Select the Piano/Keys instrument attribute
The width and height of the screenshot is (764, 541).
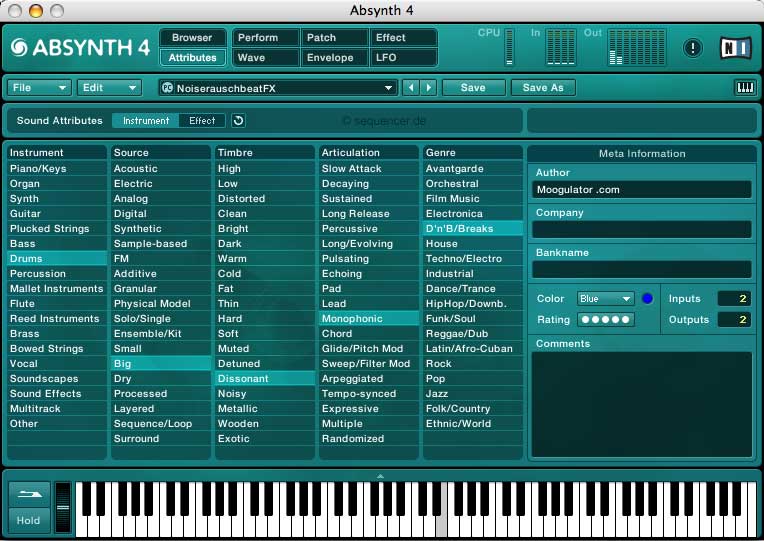[x=57, y=169]
